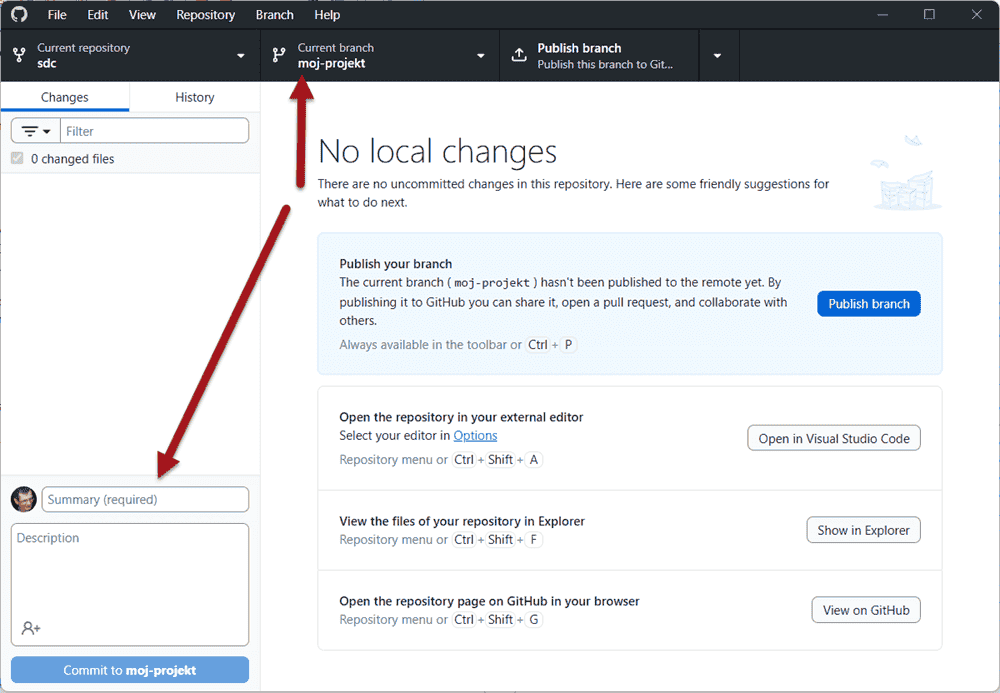Open the dropdown arrow next to Publish branch
The width and height of the screenshot is (1000, 693).
(x=717, y=55)
